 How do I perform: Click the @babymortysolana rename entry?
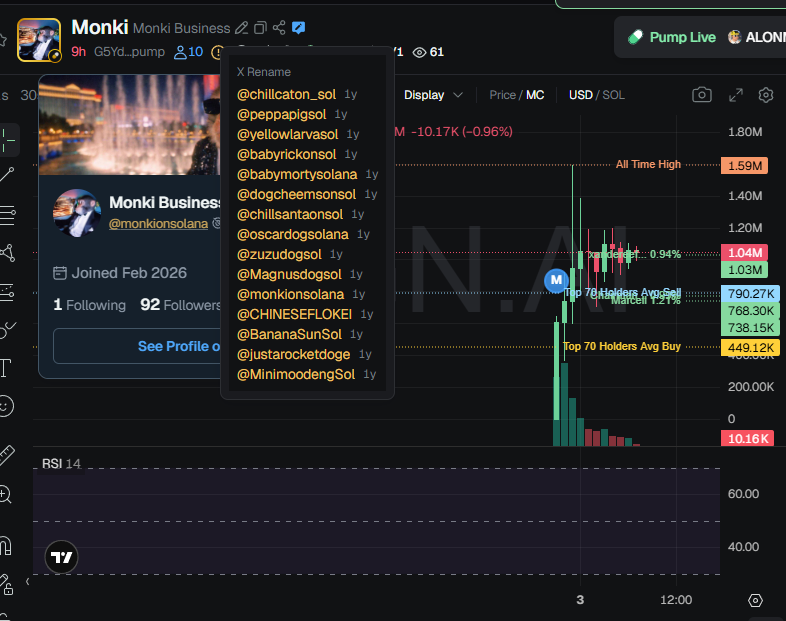pyautogui.click(x=297, y=174)
